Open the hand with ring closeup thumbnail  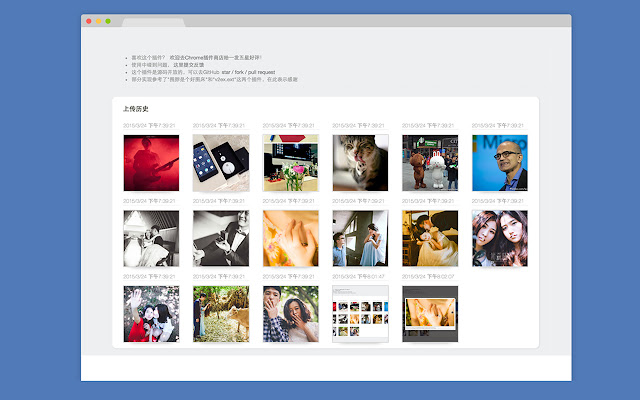pos(290,238)
